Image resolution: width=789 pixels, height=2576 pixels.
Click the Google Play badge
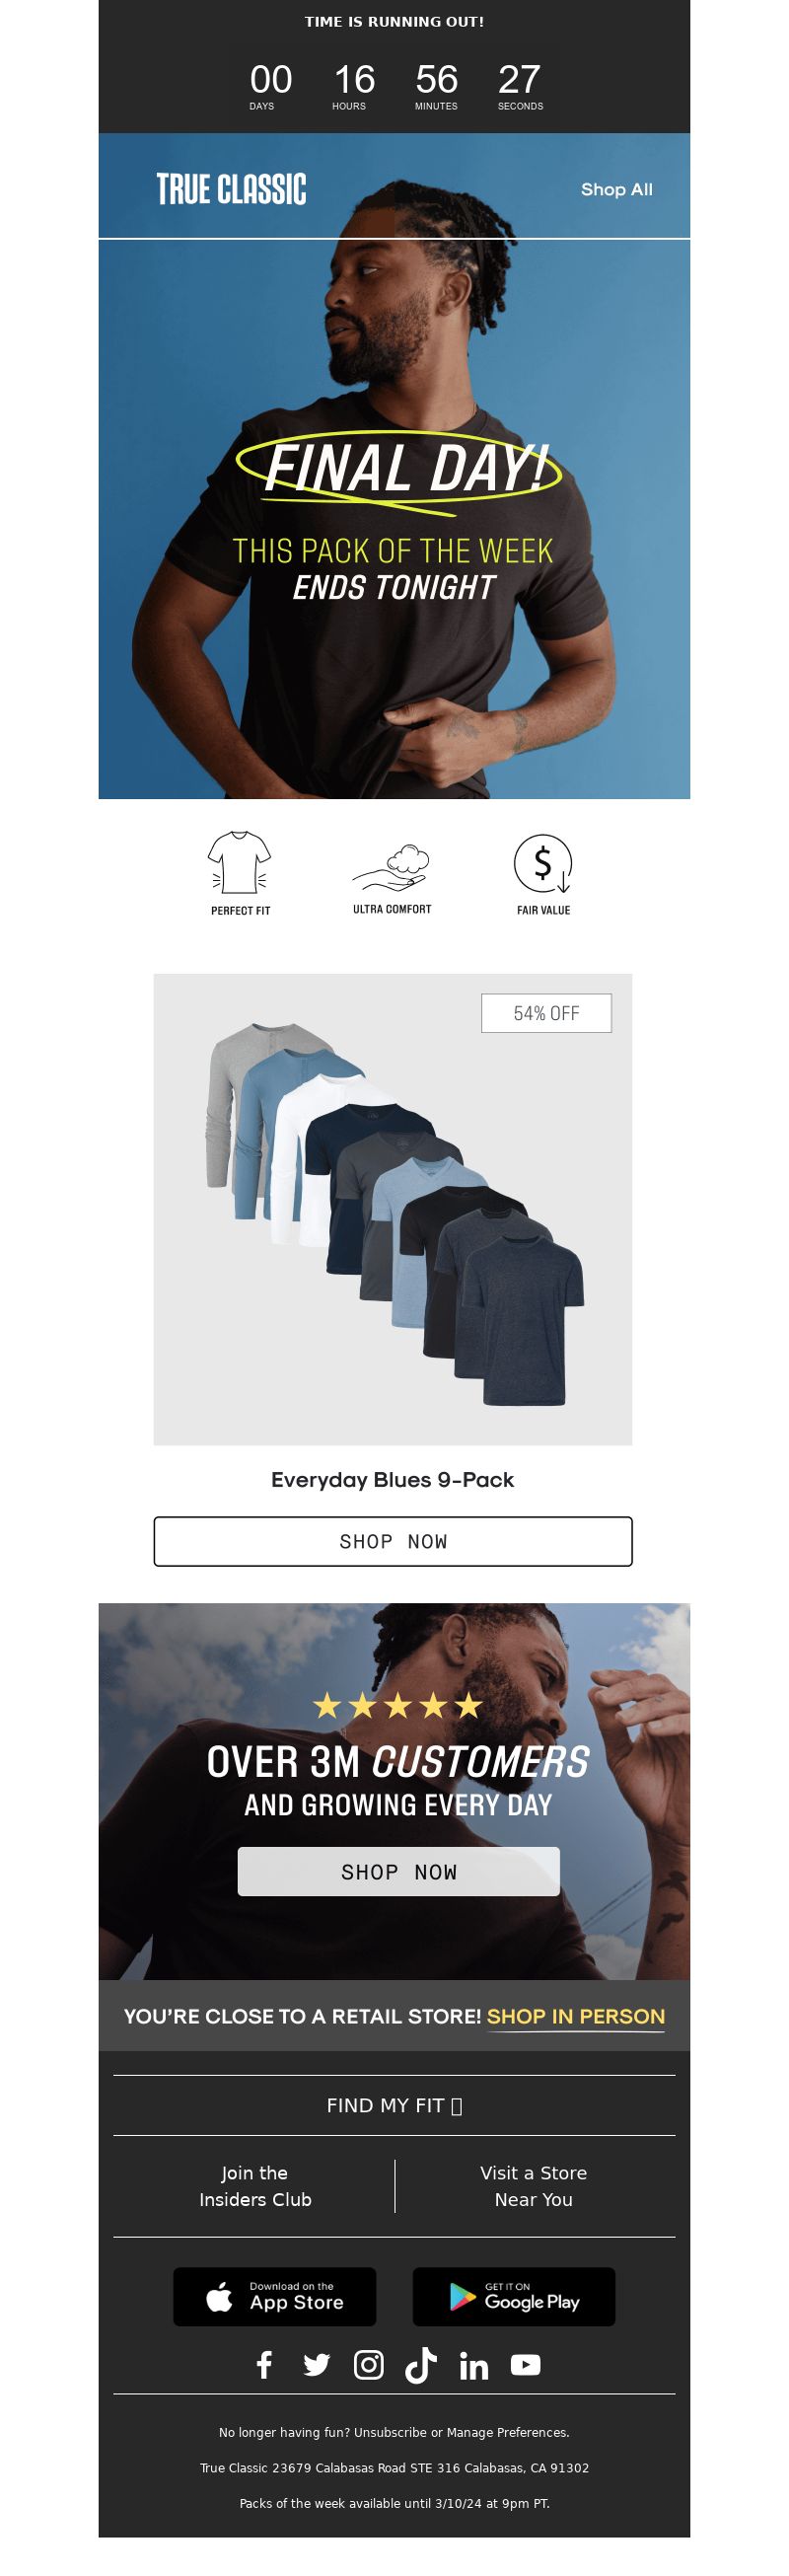[514, 2296]
